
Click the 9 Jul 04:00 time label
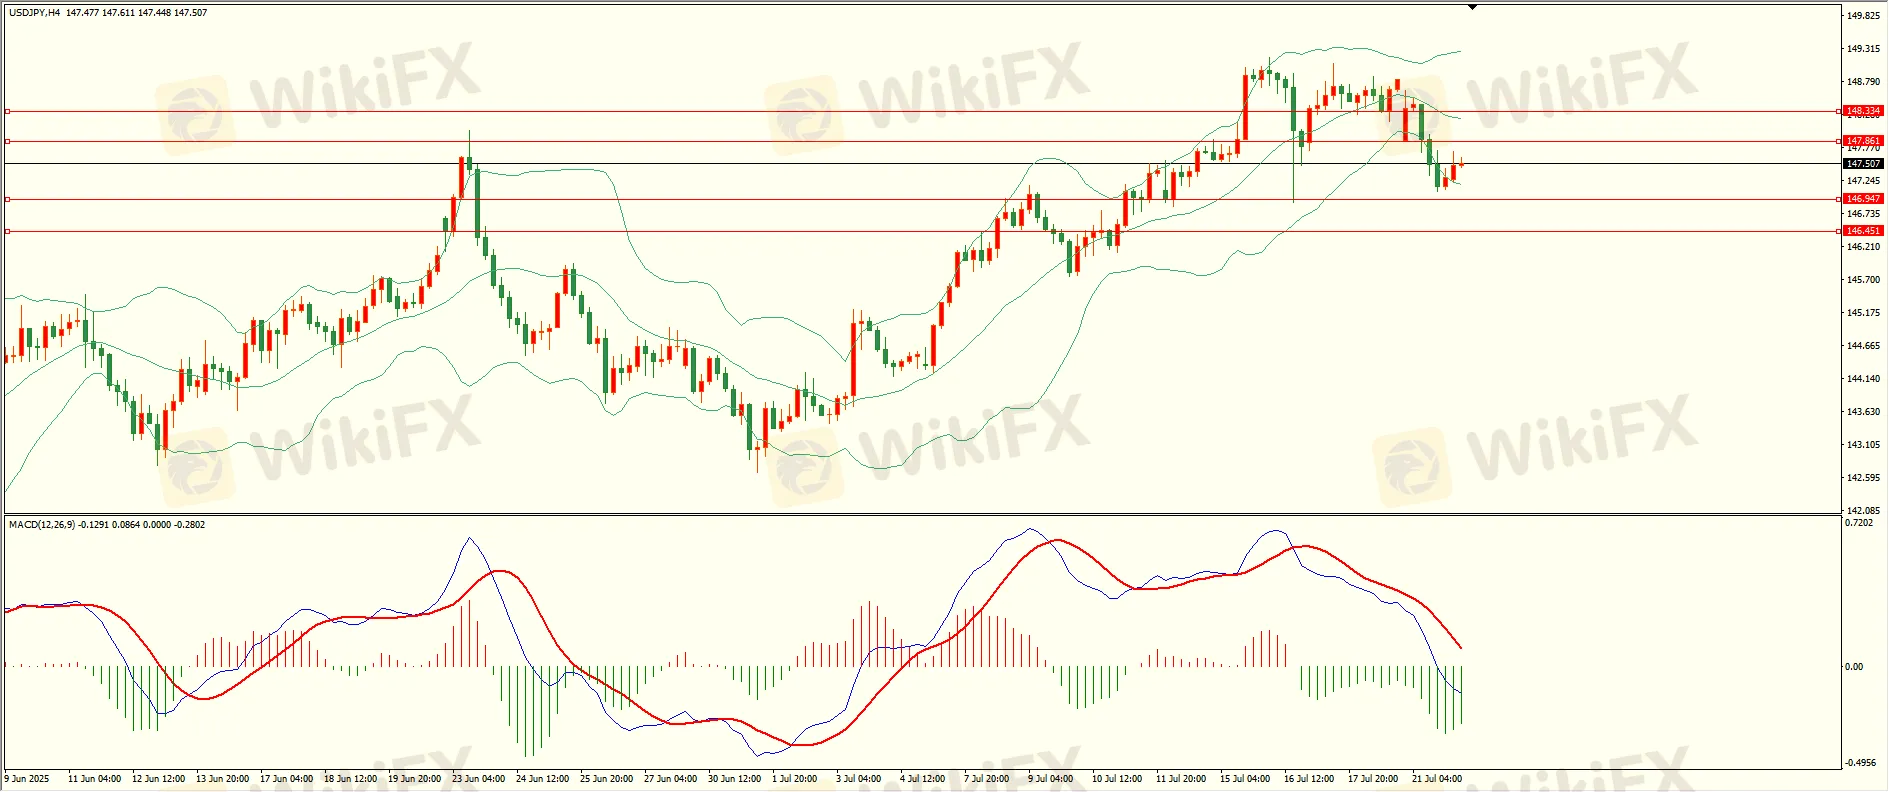coord(1051,779)
